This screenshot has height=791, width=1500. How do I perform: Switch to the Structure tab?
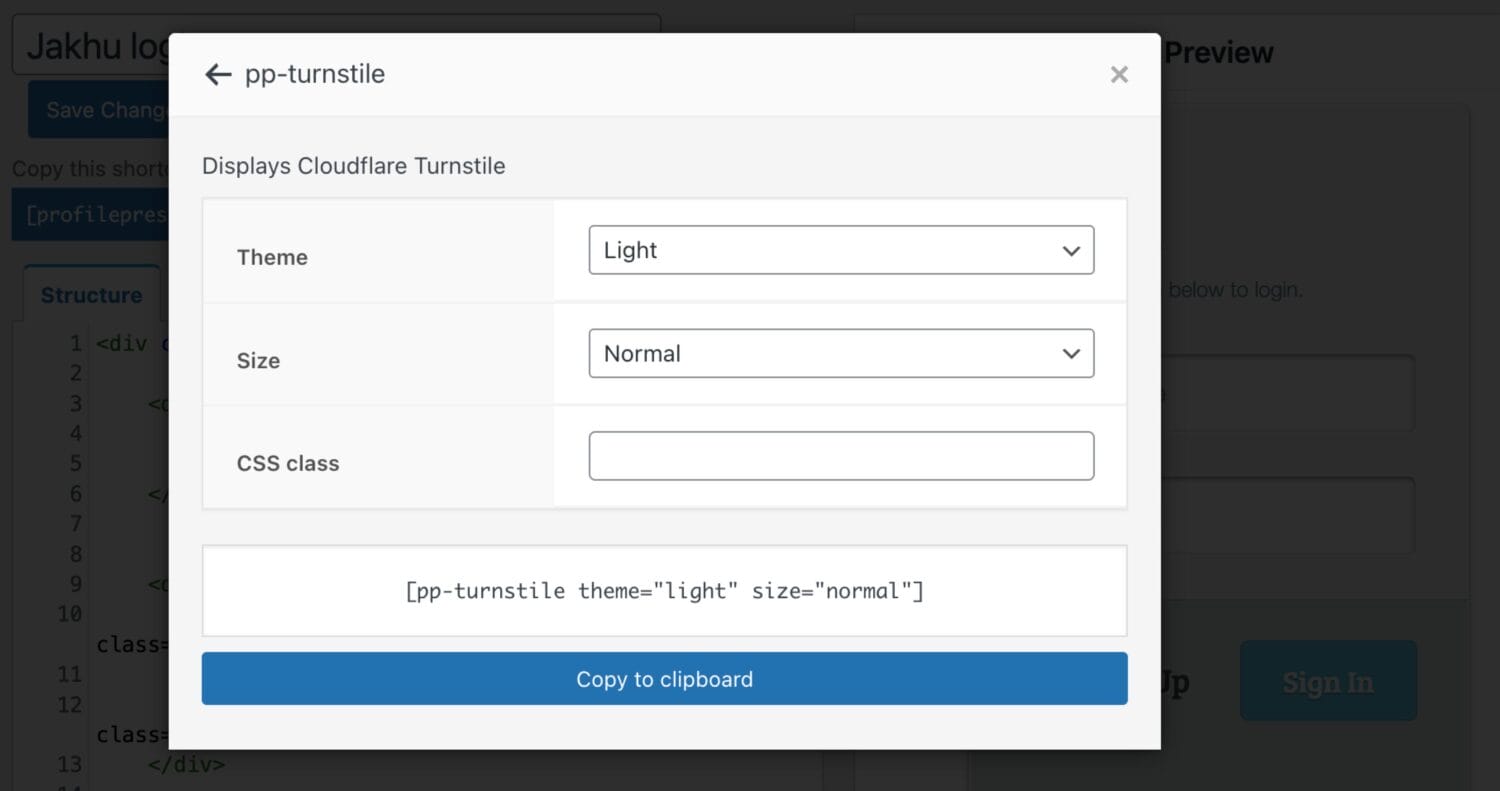[91, 295]
